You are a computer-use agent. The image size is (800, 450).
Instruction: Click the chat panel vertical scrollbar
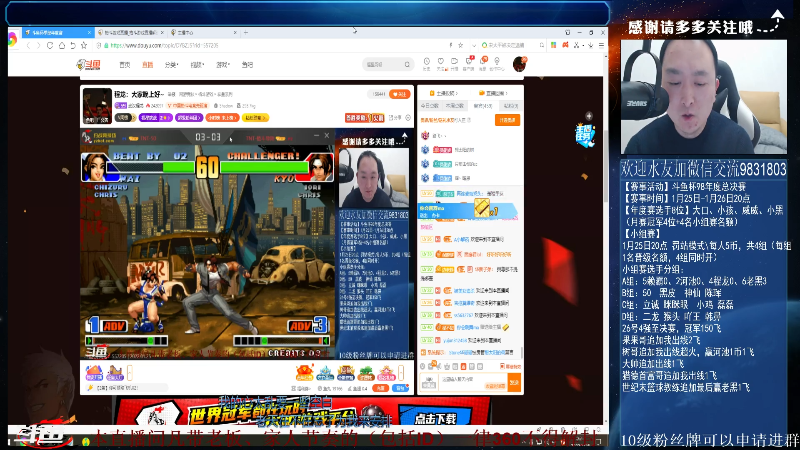521,352
